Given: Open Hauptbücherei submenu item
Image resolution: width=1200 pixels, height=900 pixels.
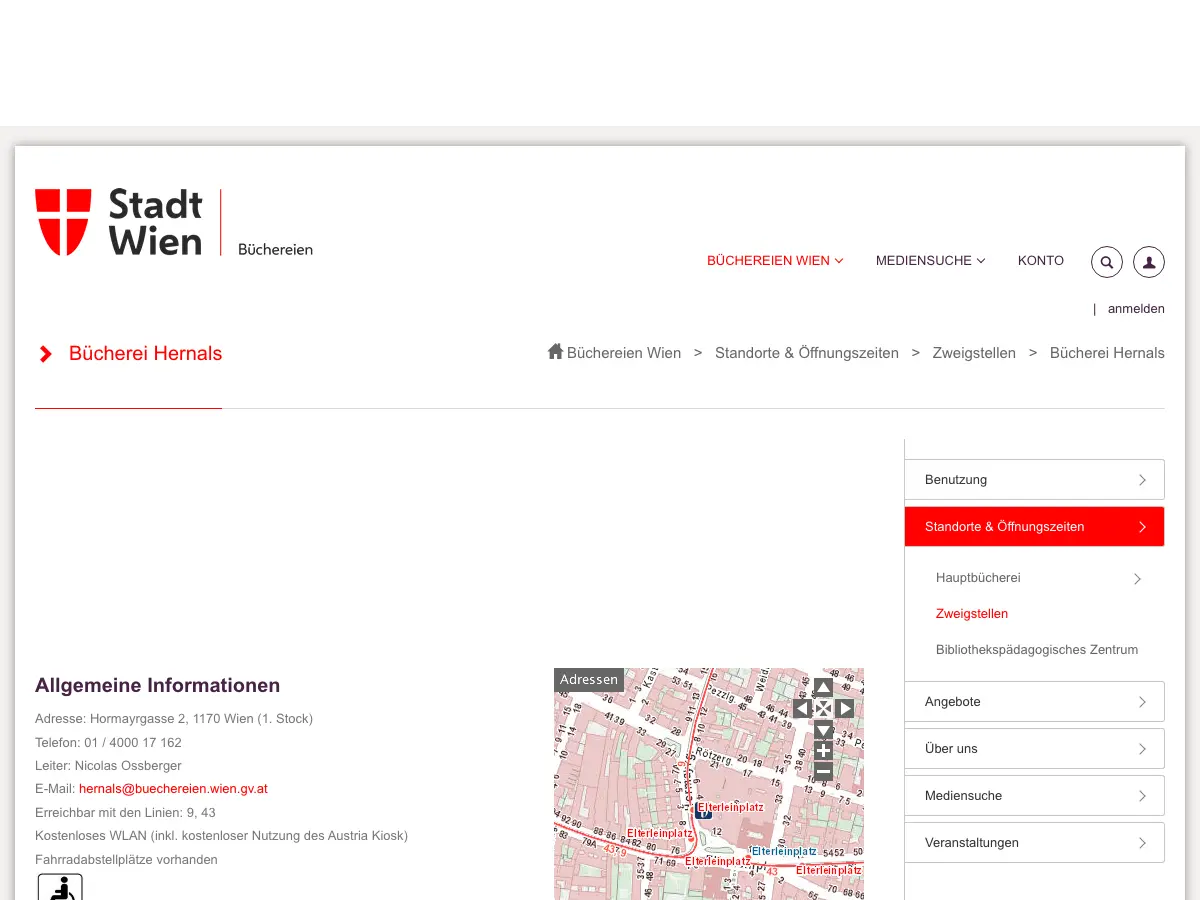Looking at the screenshot, I should pos(978,578).
